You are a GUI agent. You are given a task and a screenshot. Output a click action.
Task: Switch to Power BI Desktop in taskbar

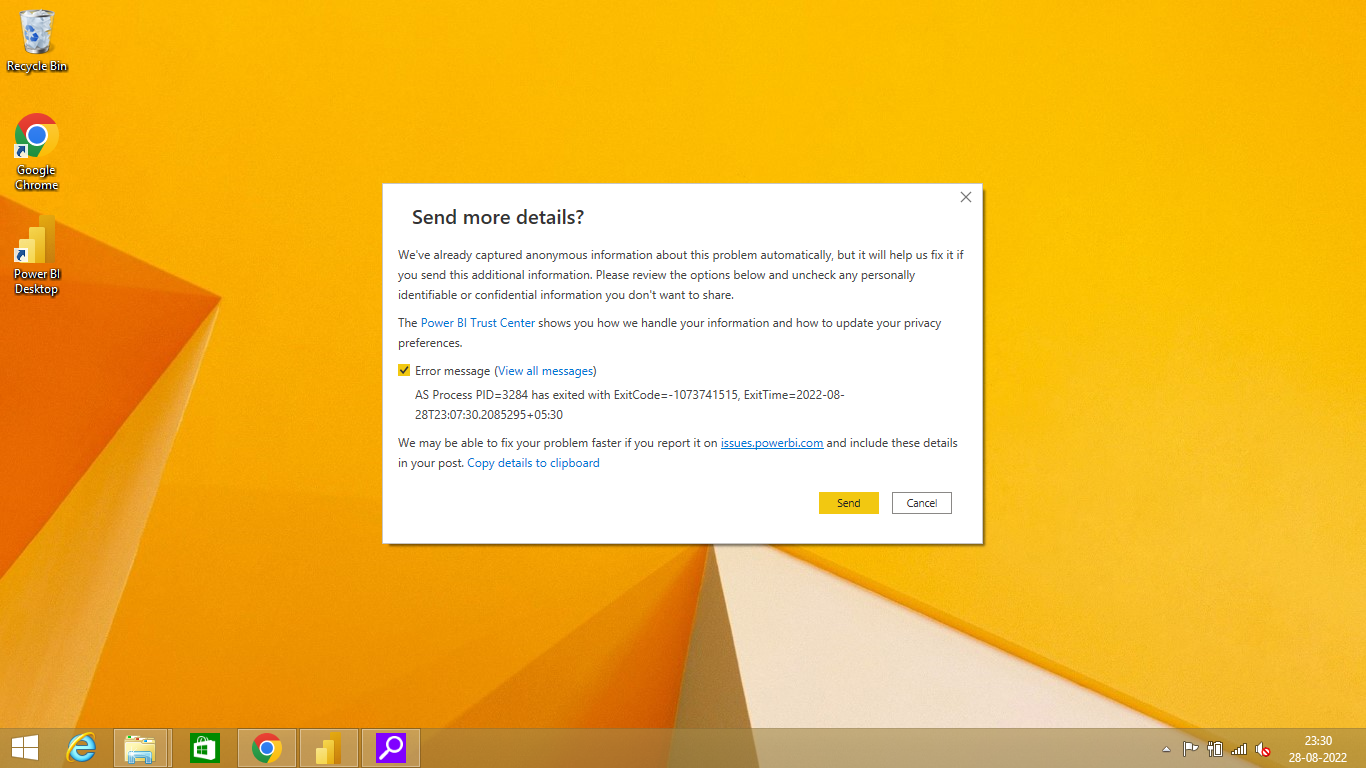[x=328, y=748]
